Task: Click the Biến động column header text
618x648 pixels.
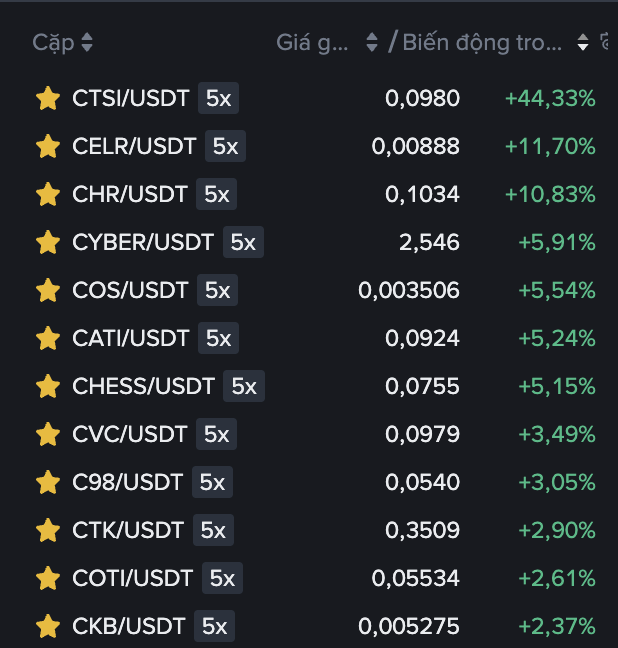Action: [482, 43]
